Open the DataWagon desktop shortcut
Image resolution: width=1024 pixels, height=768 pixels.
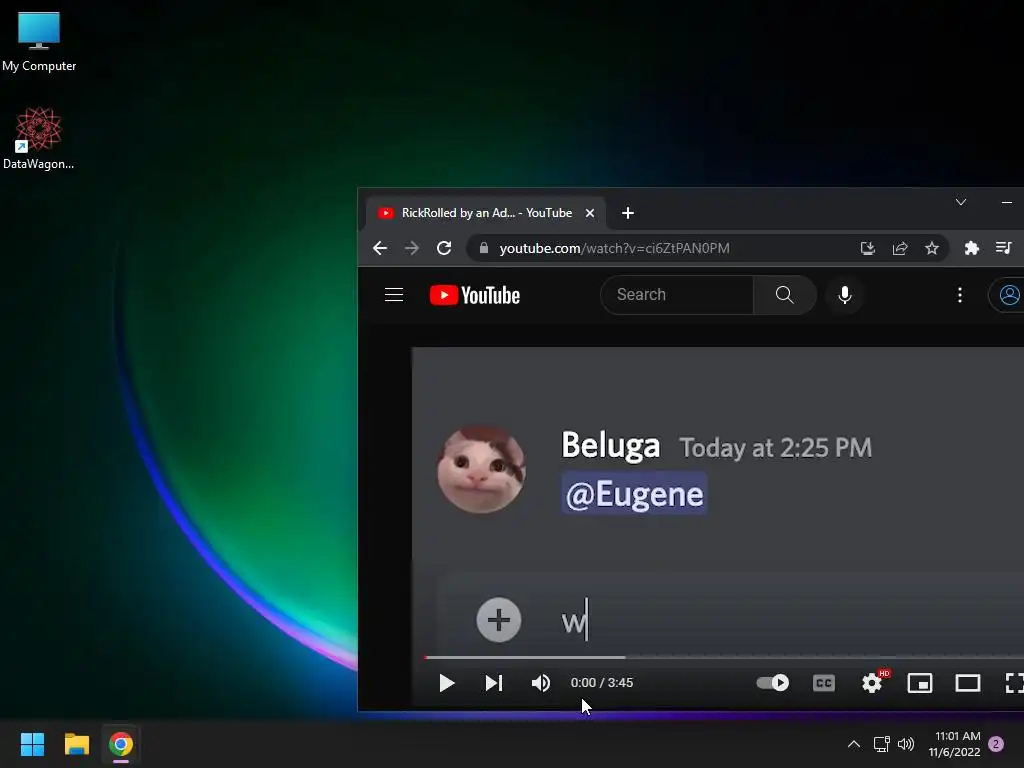[x=39, y=138]
